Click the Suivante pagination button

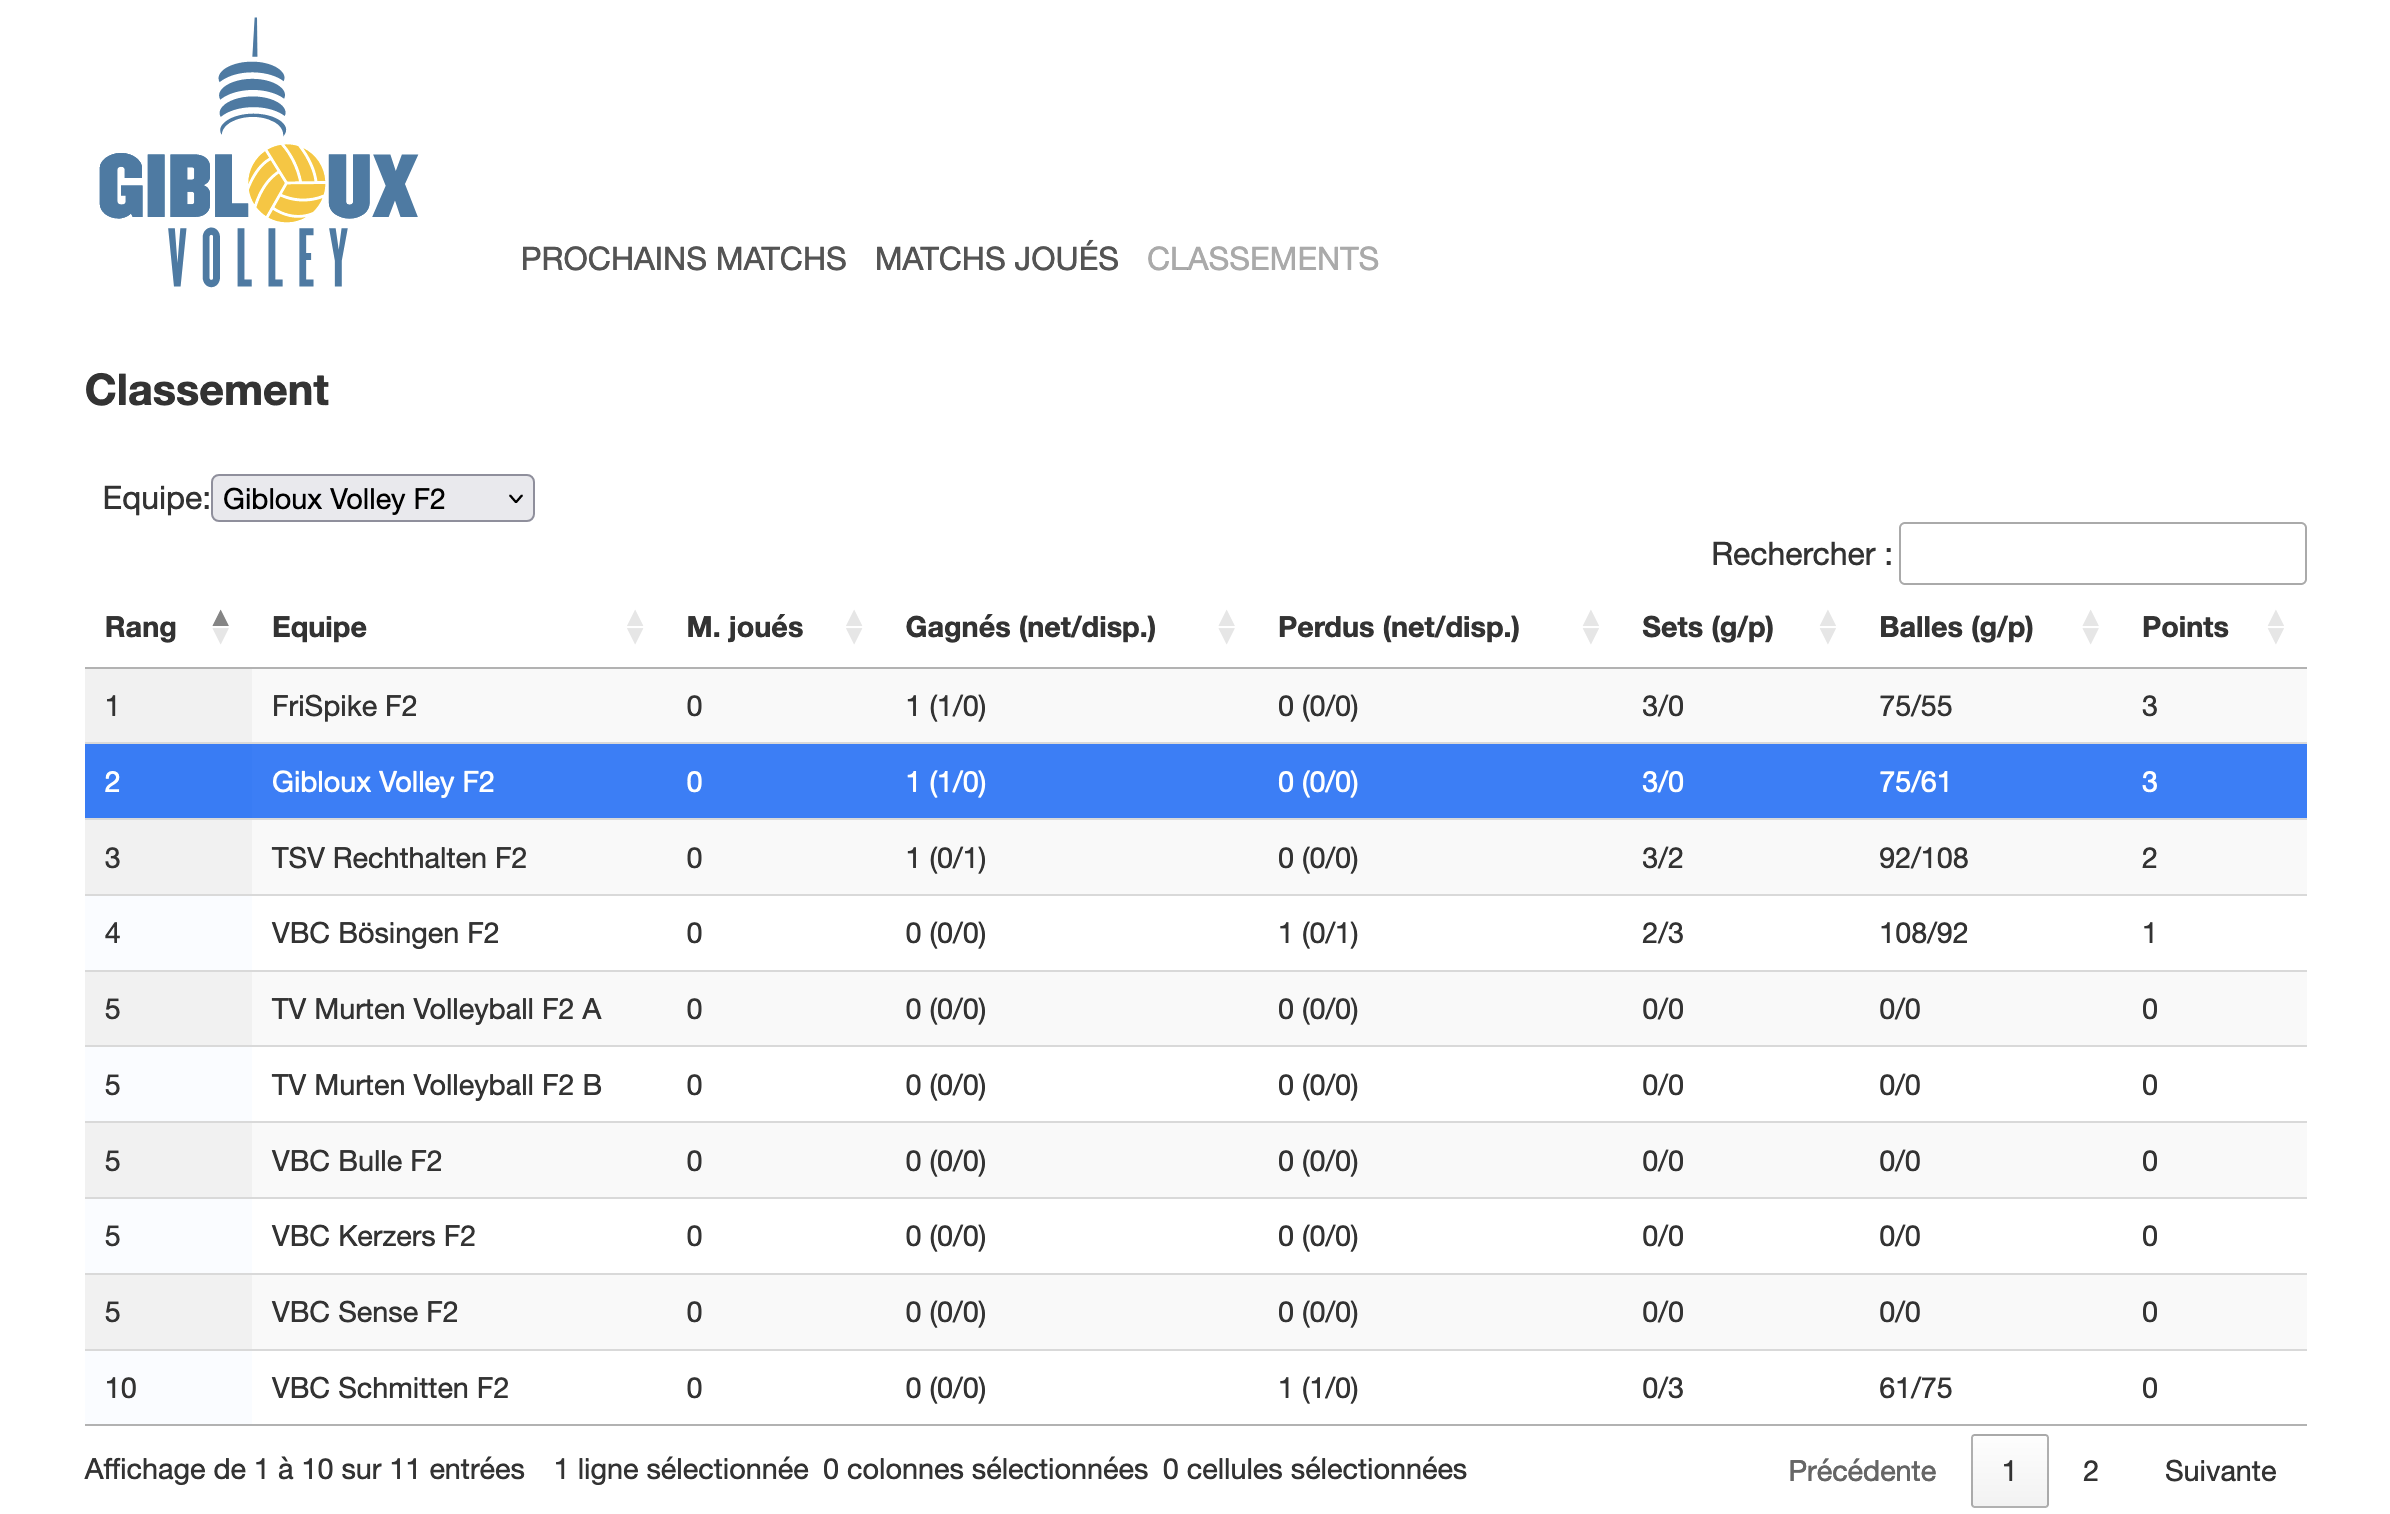(2220, 1471)
